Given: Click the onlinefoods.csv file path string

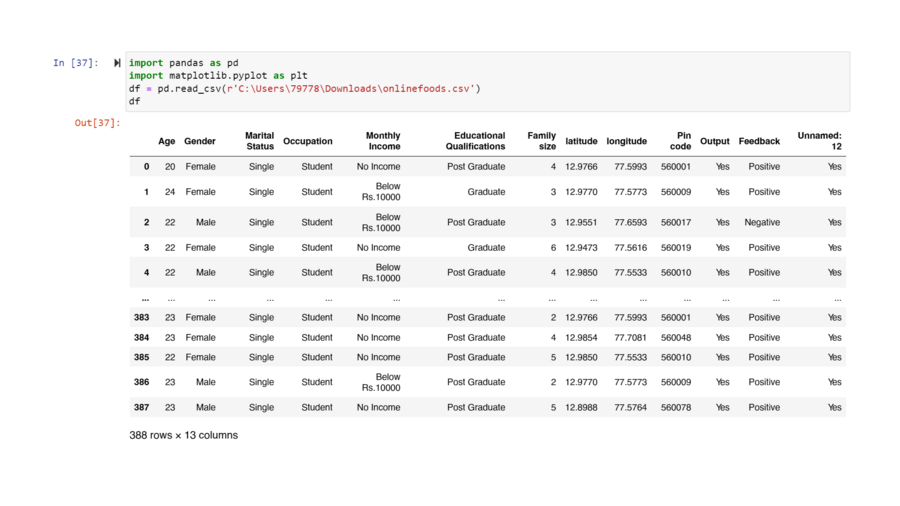Looking at the screenshot, I should tap(350, 89).
